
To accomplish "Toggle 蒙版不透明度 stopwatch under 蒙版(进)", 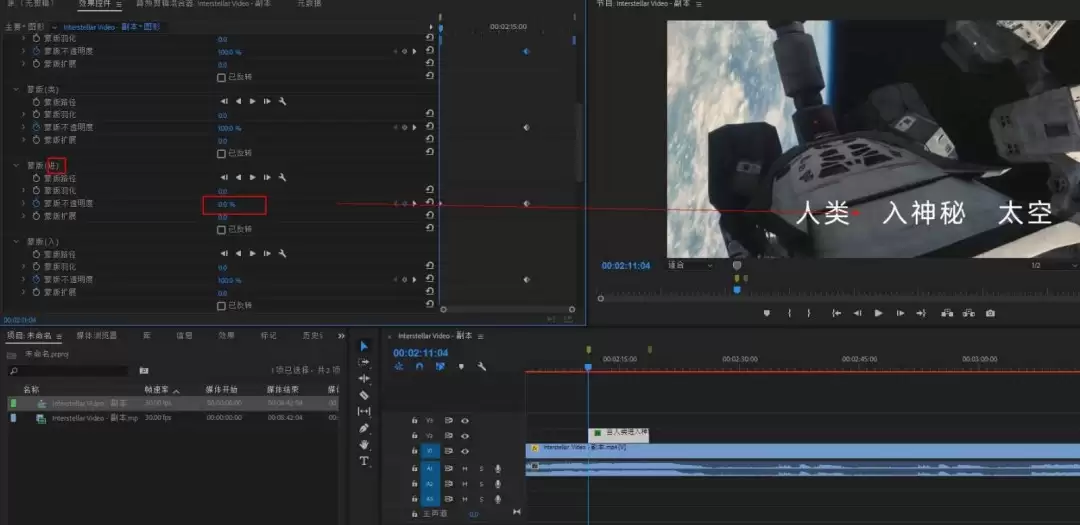I will click(37, 203).
